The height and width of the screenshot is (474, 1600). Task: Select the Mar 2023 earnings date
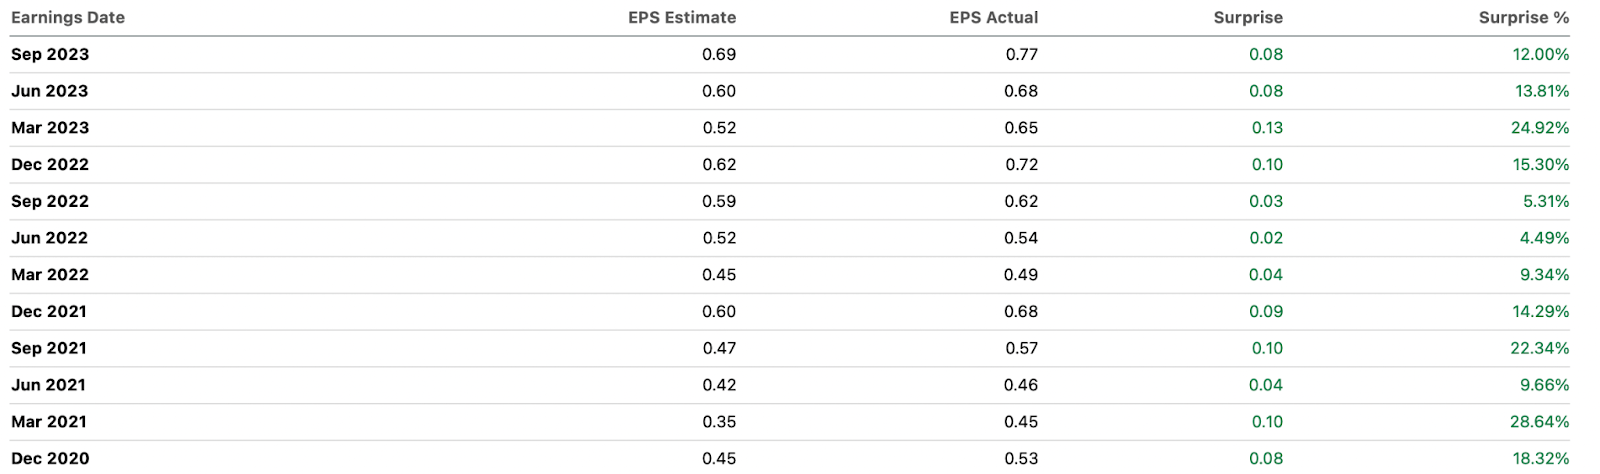(x=50, y=128)
